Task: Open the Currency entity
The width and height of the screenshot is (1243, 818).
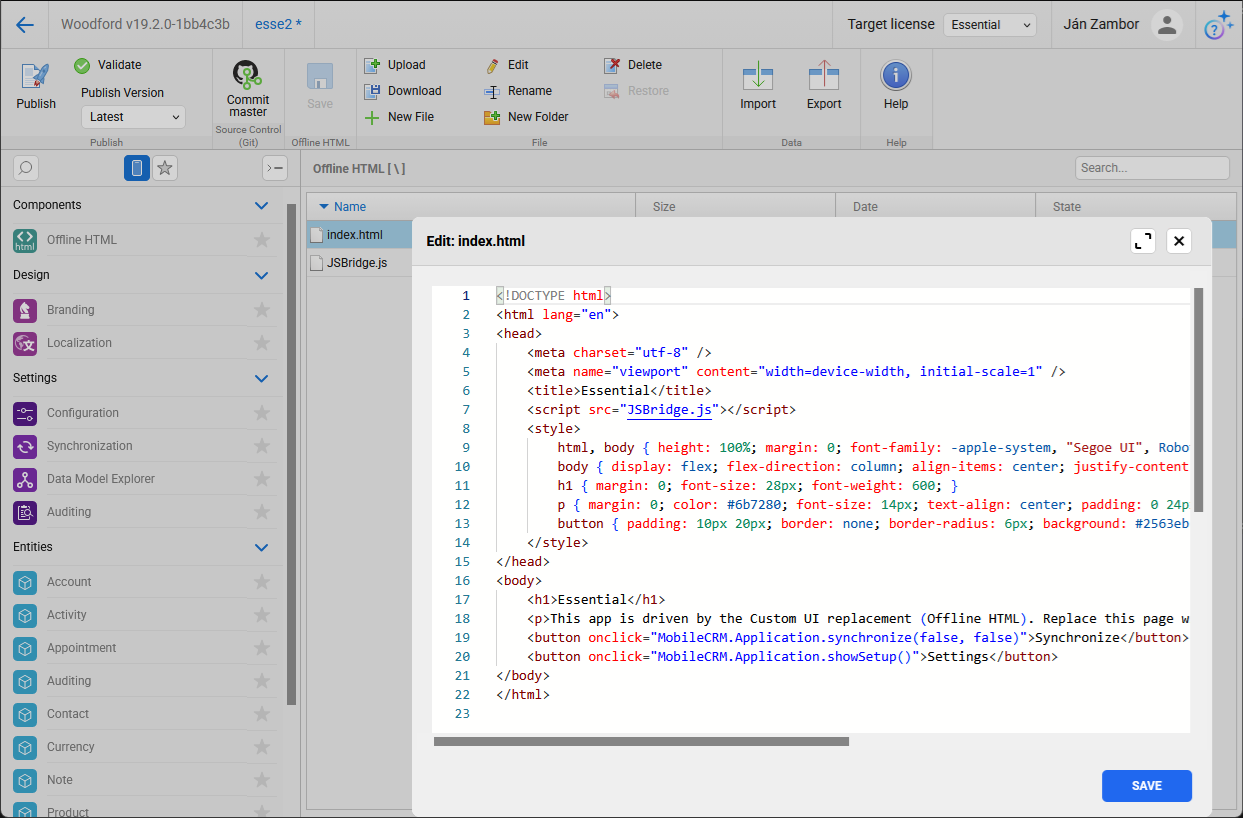Action: (x=70, y=747)
